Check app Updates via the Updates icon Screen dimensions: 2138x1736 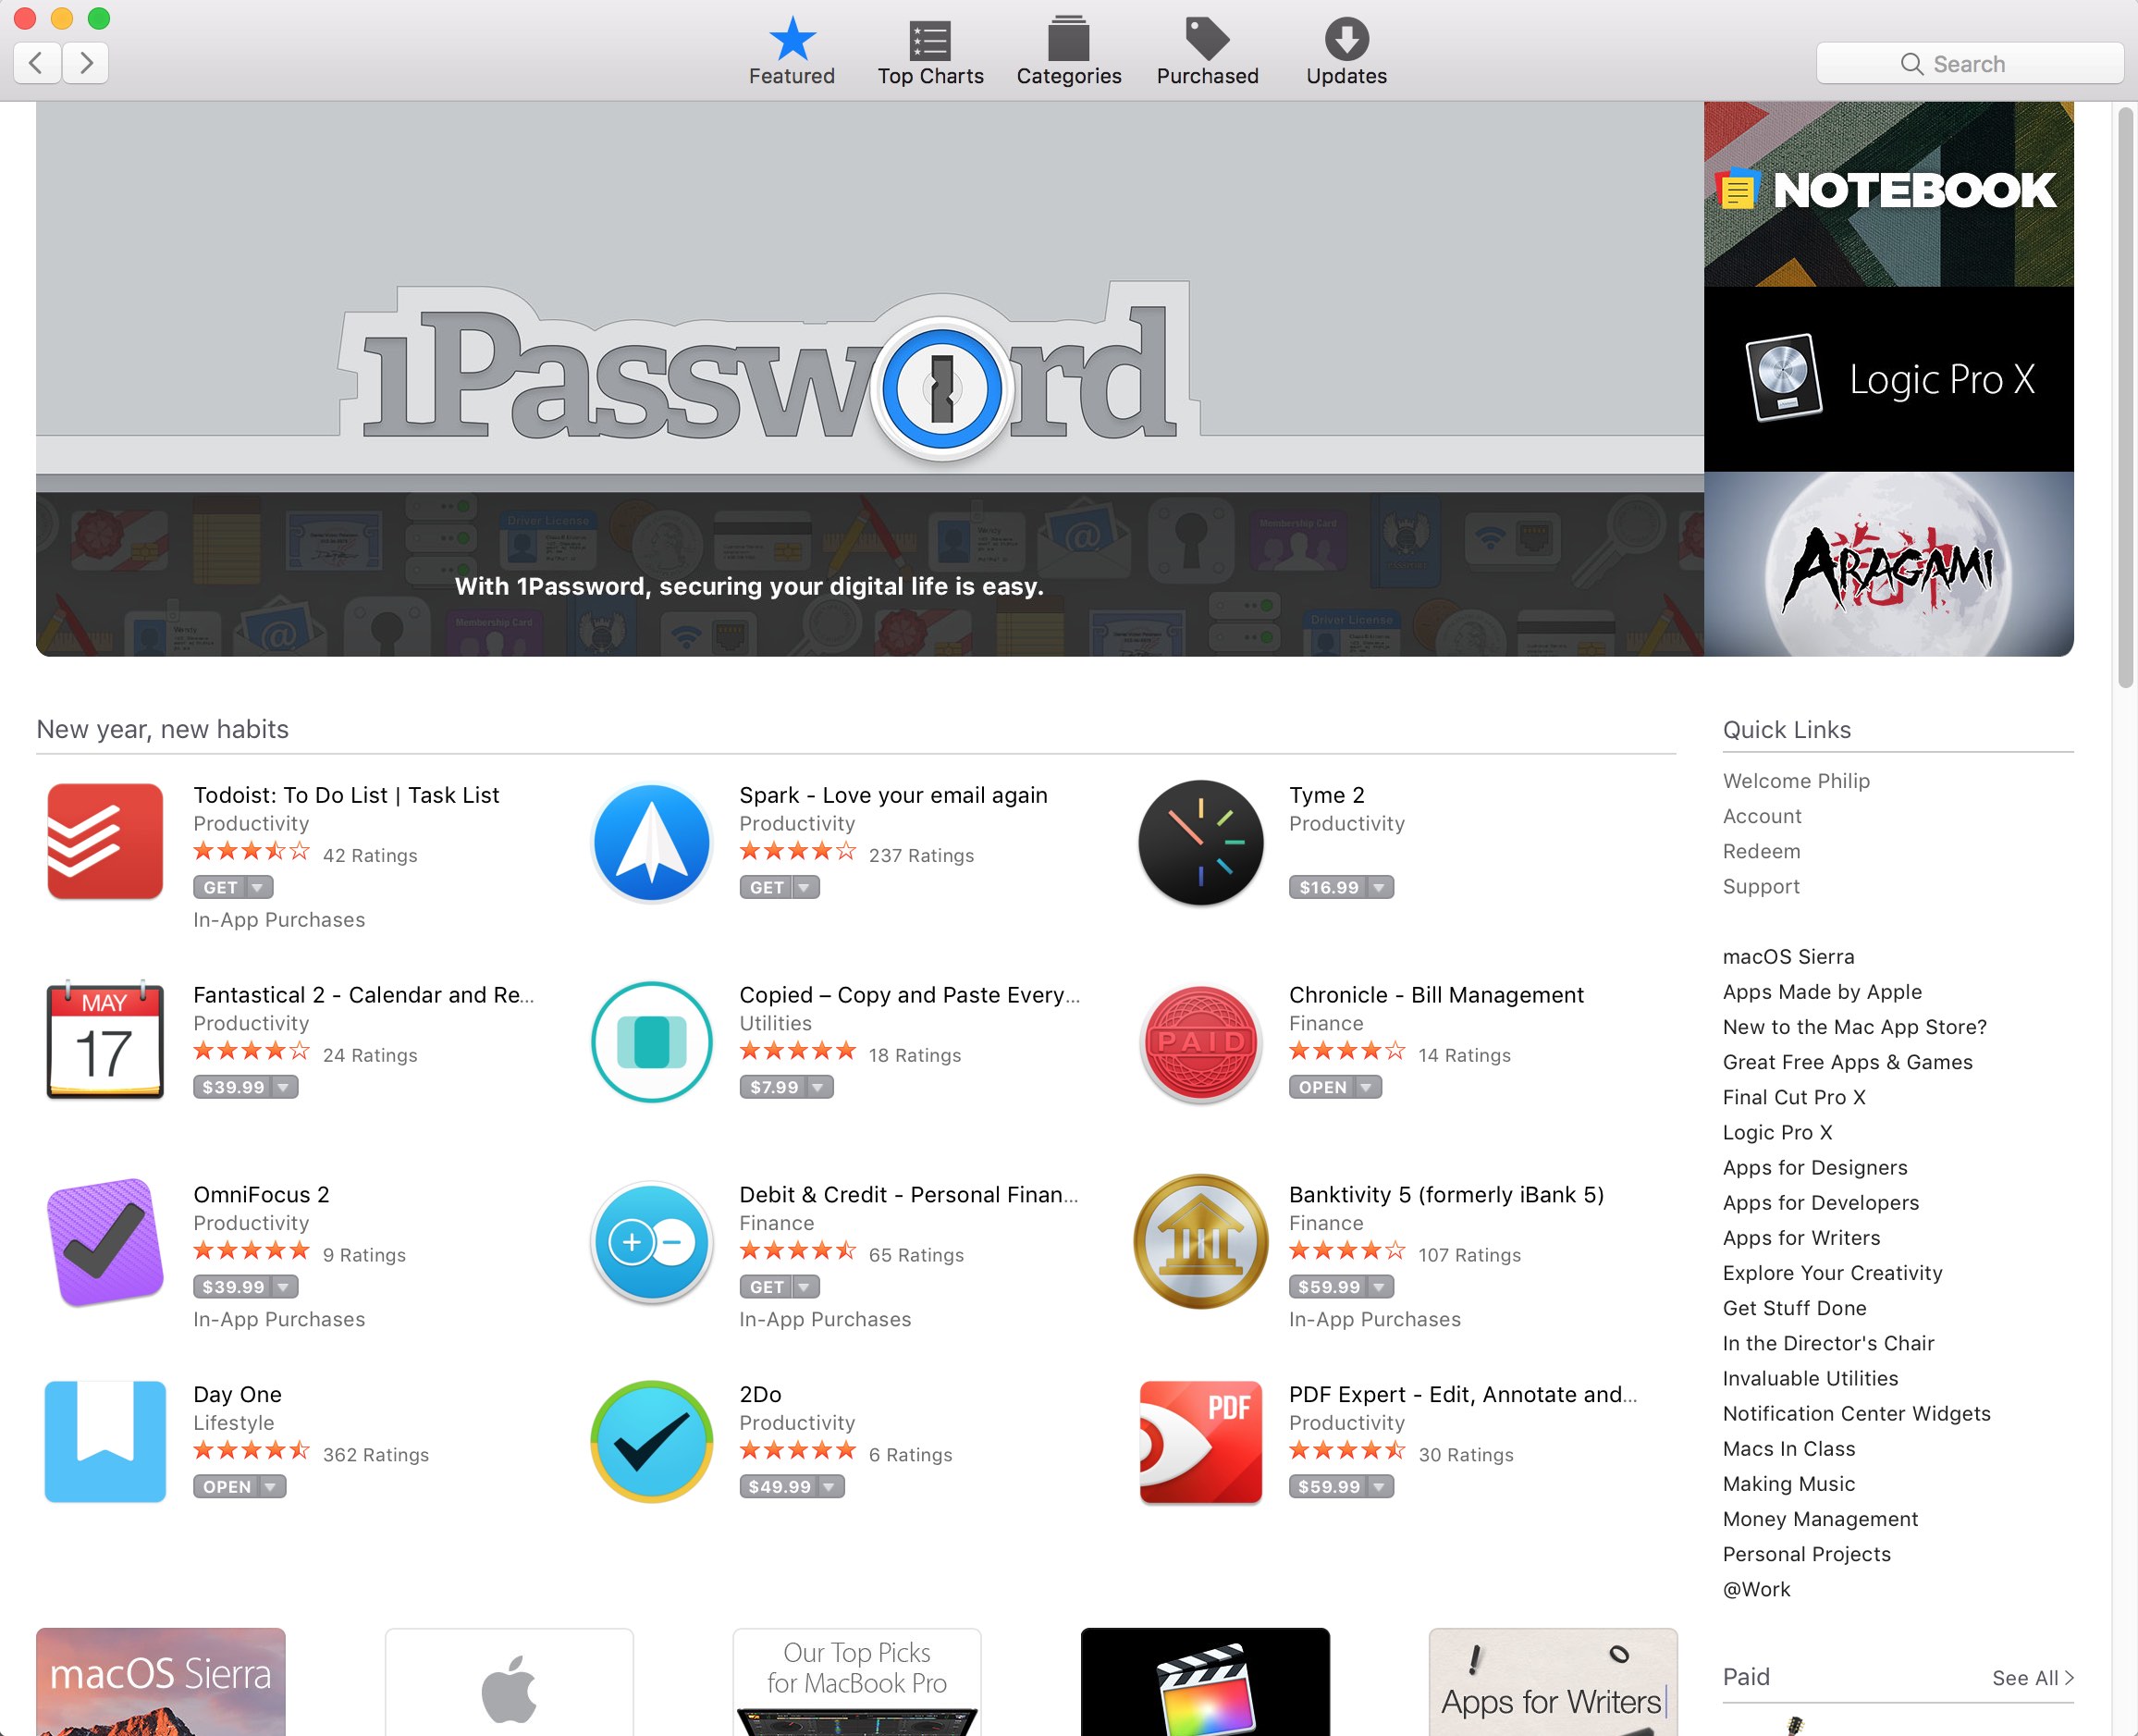click(1345, 42)
